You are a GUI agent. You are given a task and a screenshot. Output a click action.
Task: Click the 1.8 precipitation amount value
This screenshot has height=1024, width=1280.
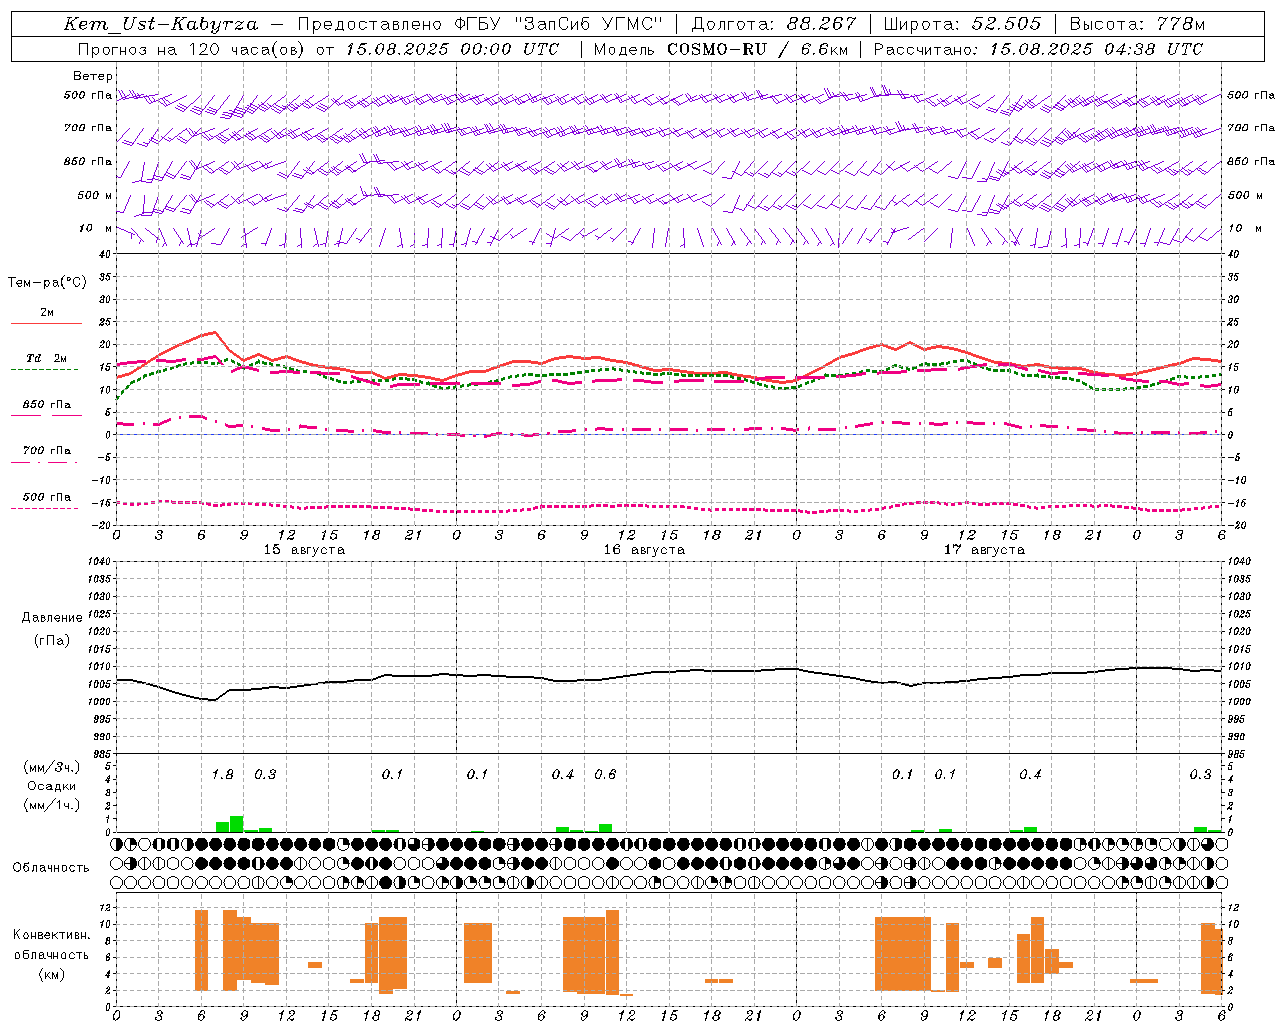pyautogui.click(x=222, y=774)
